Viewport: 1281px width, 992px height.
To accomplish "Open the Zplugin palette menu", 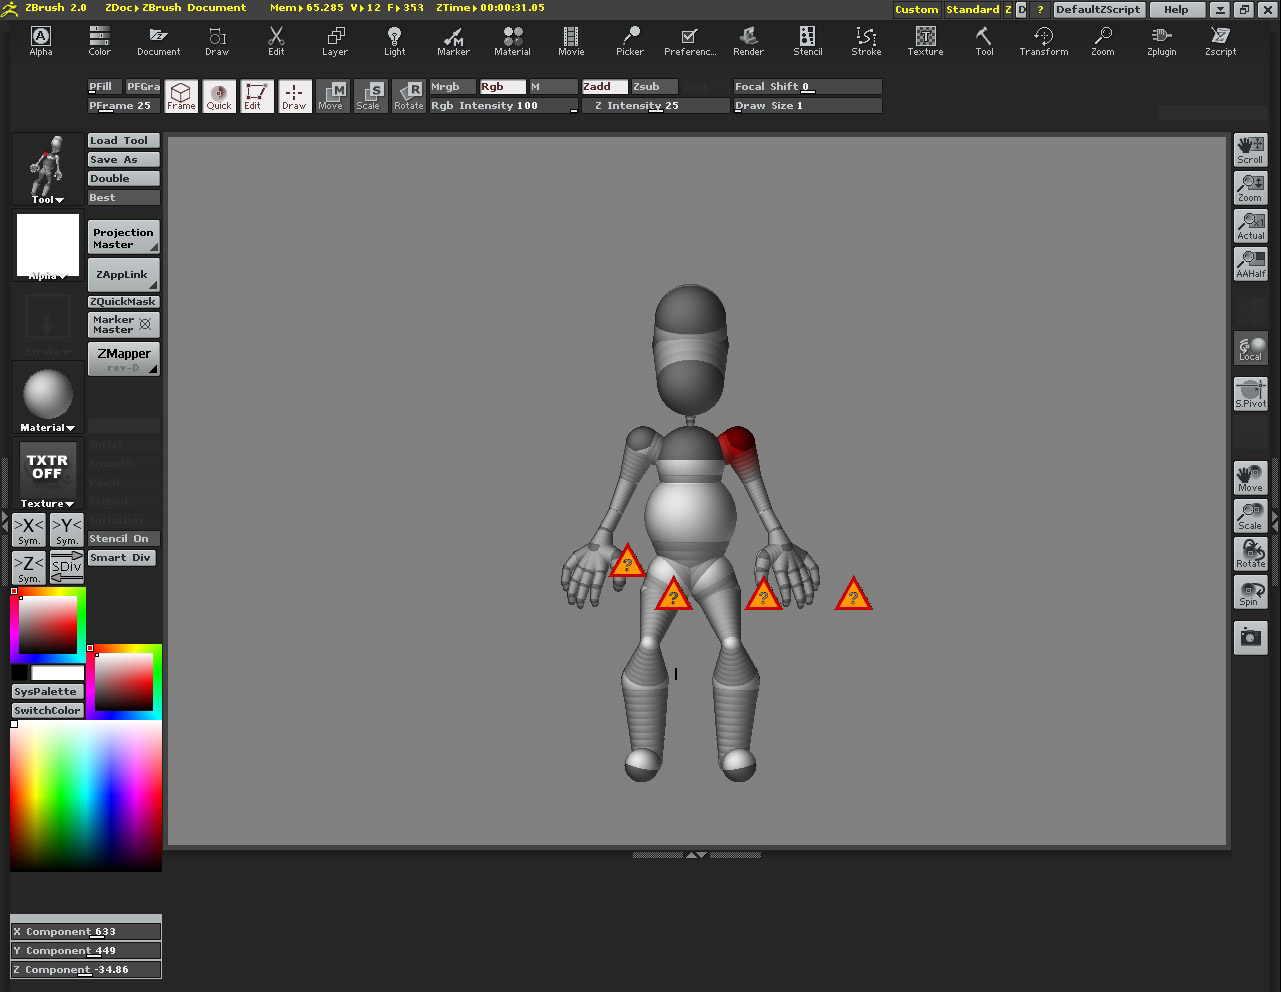I will [x=1161, y=42].
